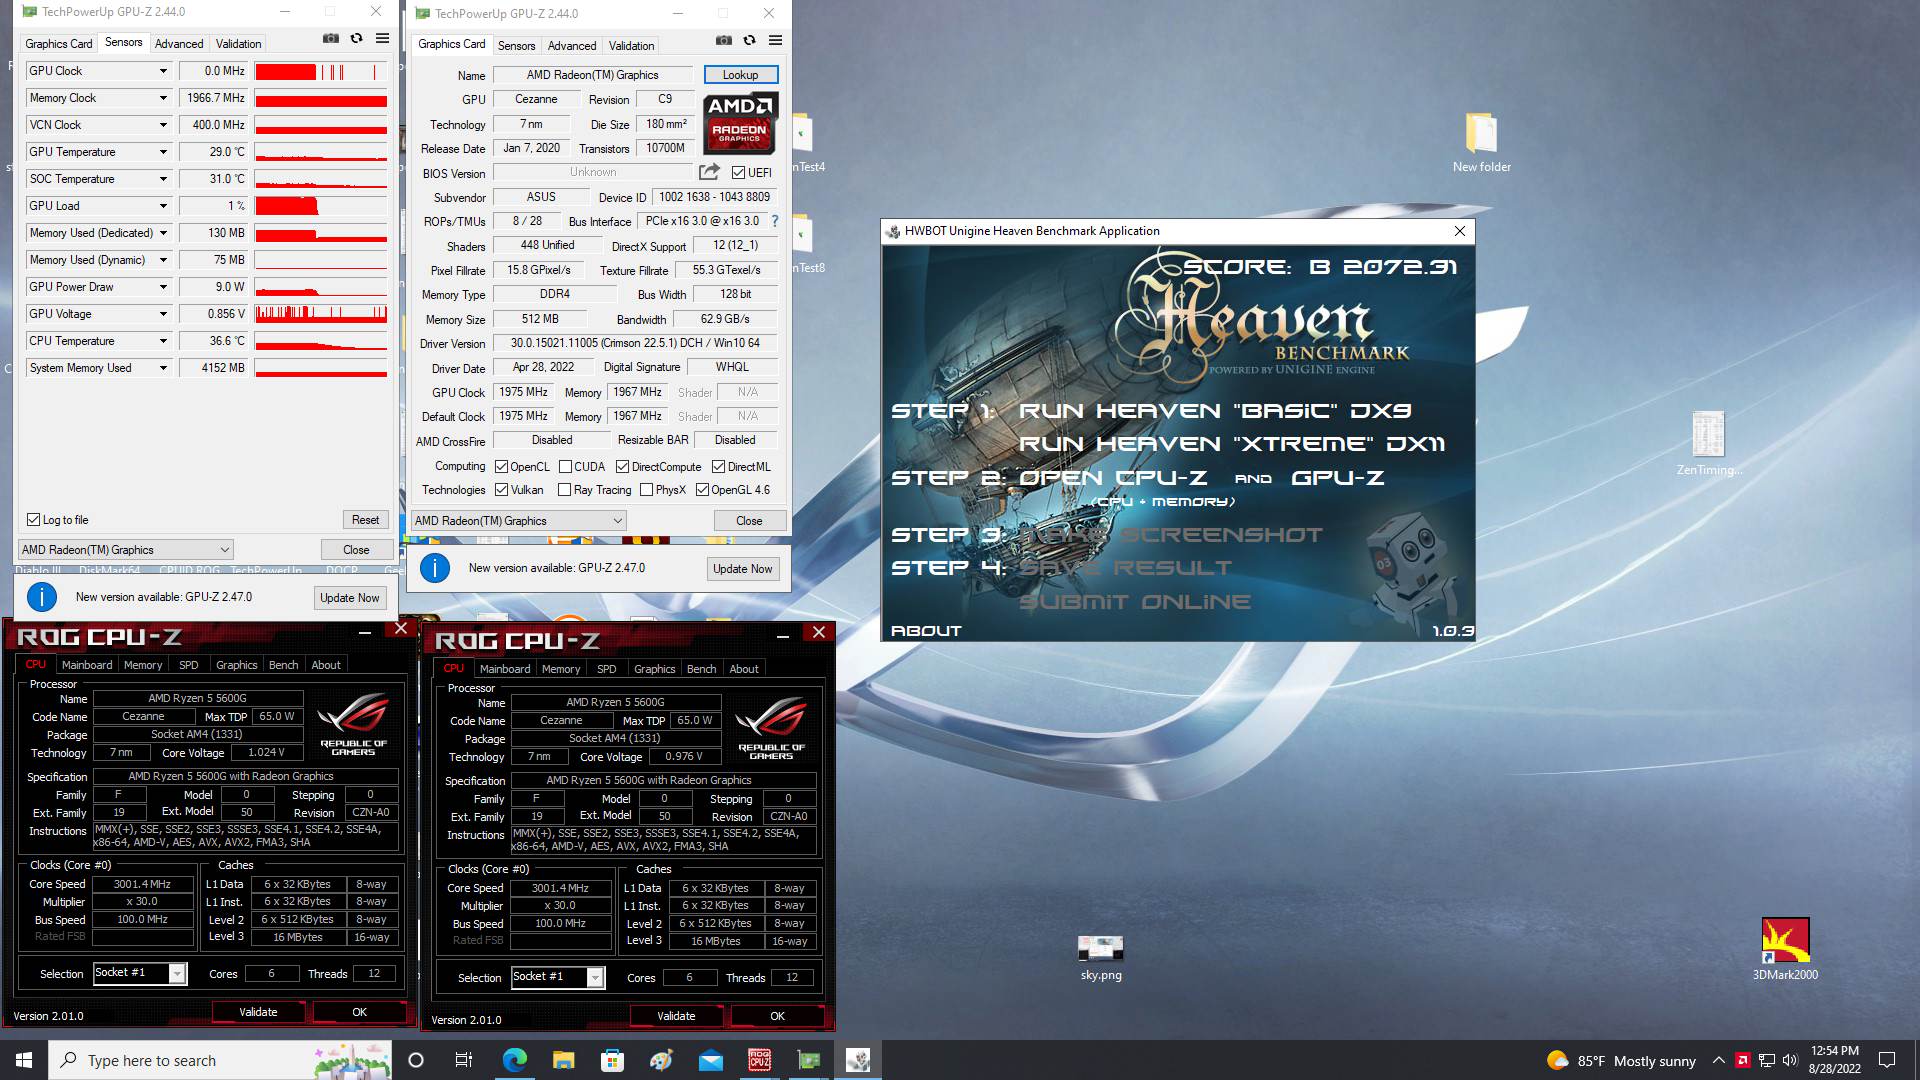Click OK in left ROG CPU-Z
This screenshot has height=1080, width=1920.
[360, 1012]
